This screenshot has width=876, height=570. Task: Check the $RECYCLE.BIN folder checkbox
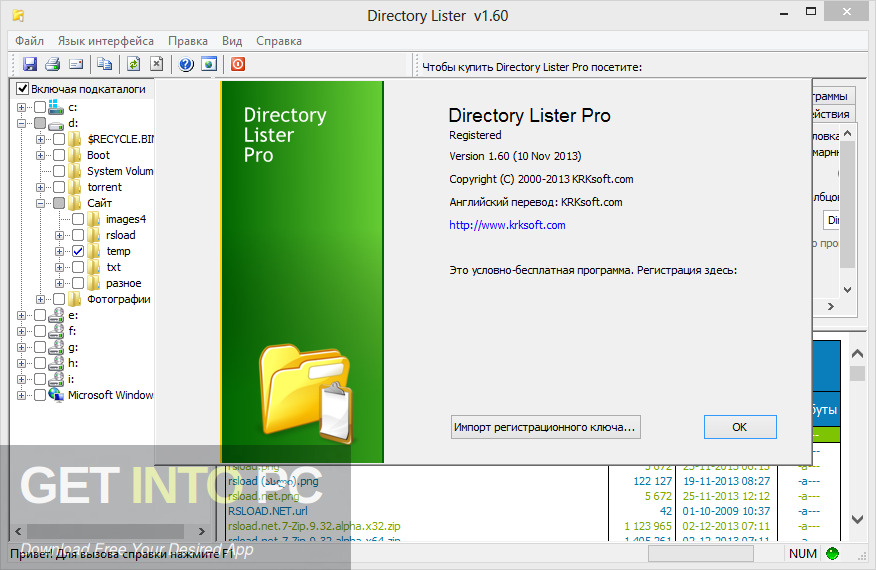click(59, 139)
